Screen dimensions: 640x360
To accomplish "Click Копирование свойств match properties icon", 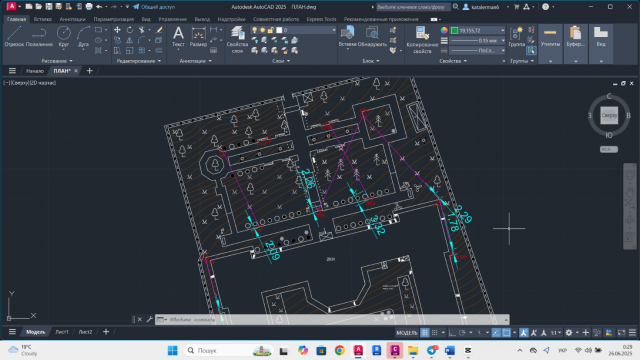I will tap(422, 40).
